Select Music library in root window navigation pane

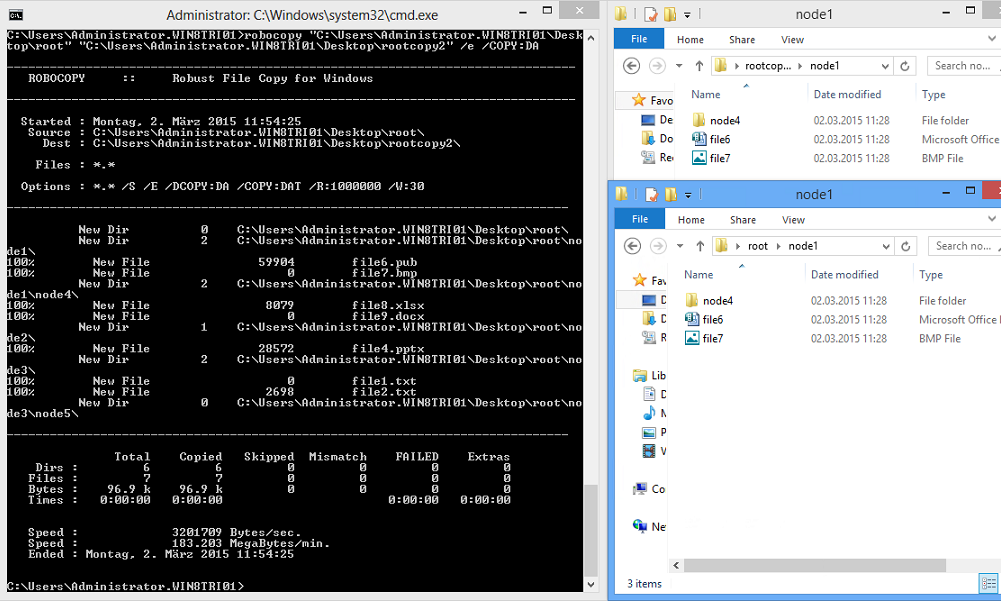coord(654,413)
